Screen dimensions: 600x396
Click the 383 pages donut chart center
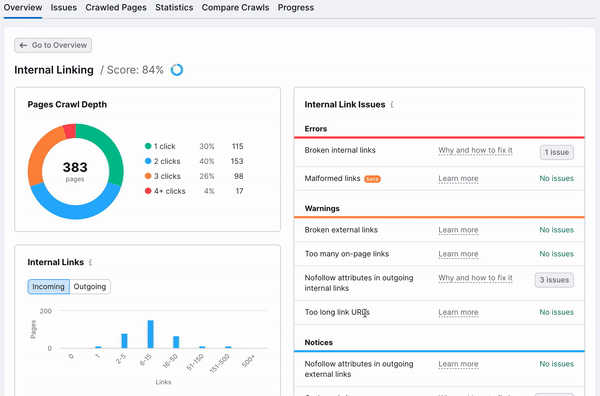coord(75,171)
